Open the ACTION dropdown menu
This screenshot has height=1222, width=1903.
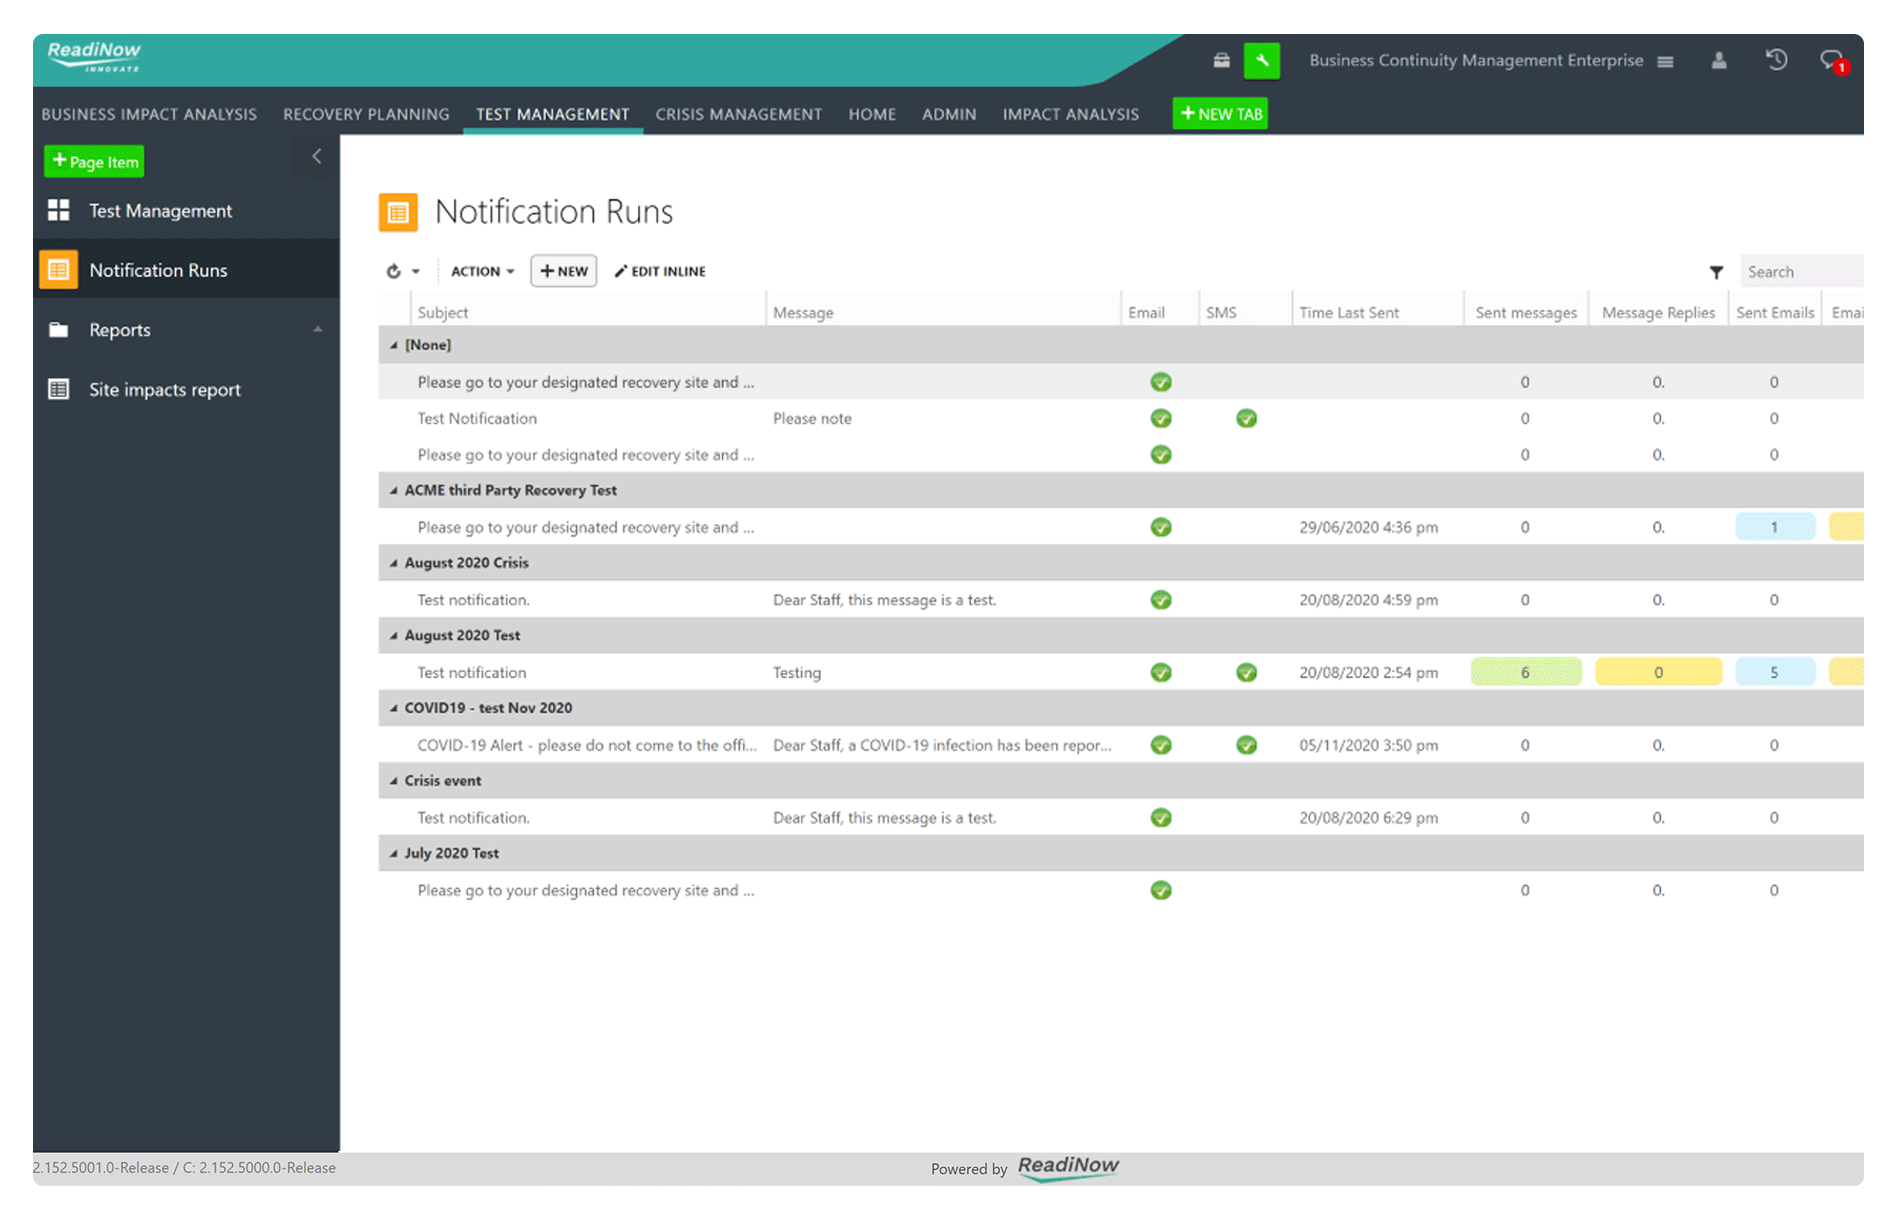click(482, 271)
